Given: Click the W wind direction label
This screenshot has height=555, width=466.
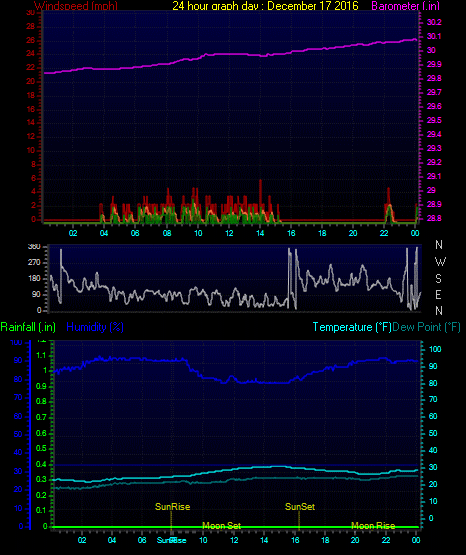Looking at the screenshot, I should pyautogui.click(x=440, y=262).
